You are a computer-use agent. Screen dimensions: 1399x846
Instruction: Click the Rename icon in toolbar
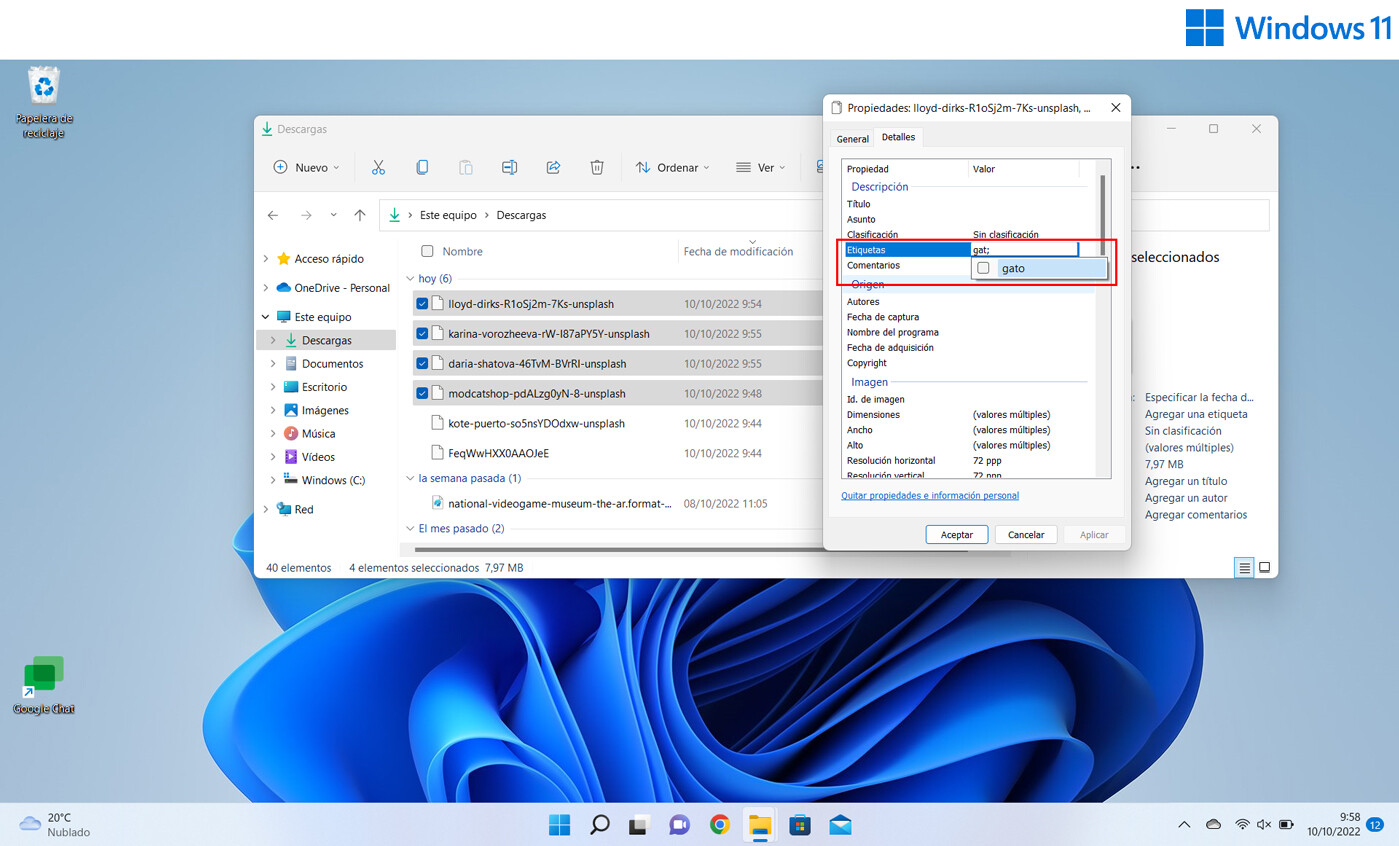(x=509, y=168)
